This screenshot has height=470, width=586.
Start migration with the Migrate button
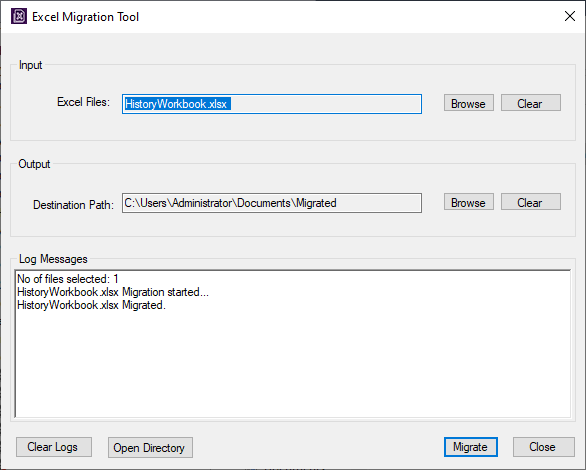pyautogui.click(x=471, y=447)
